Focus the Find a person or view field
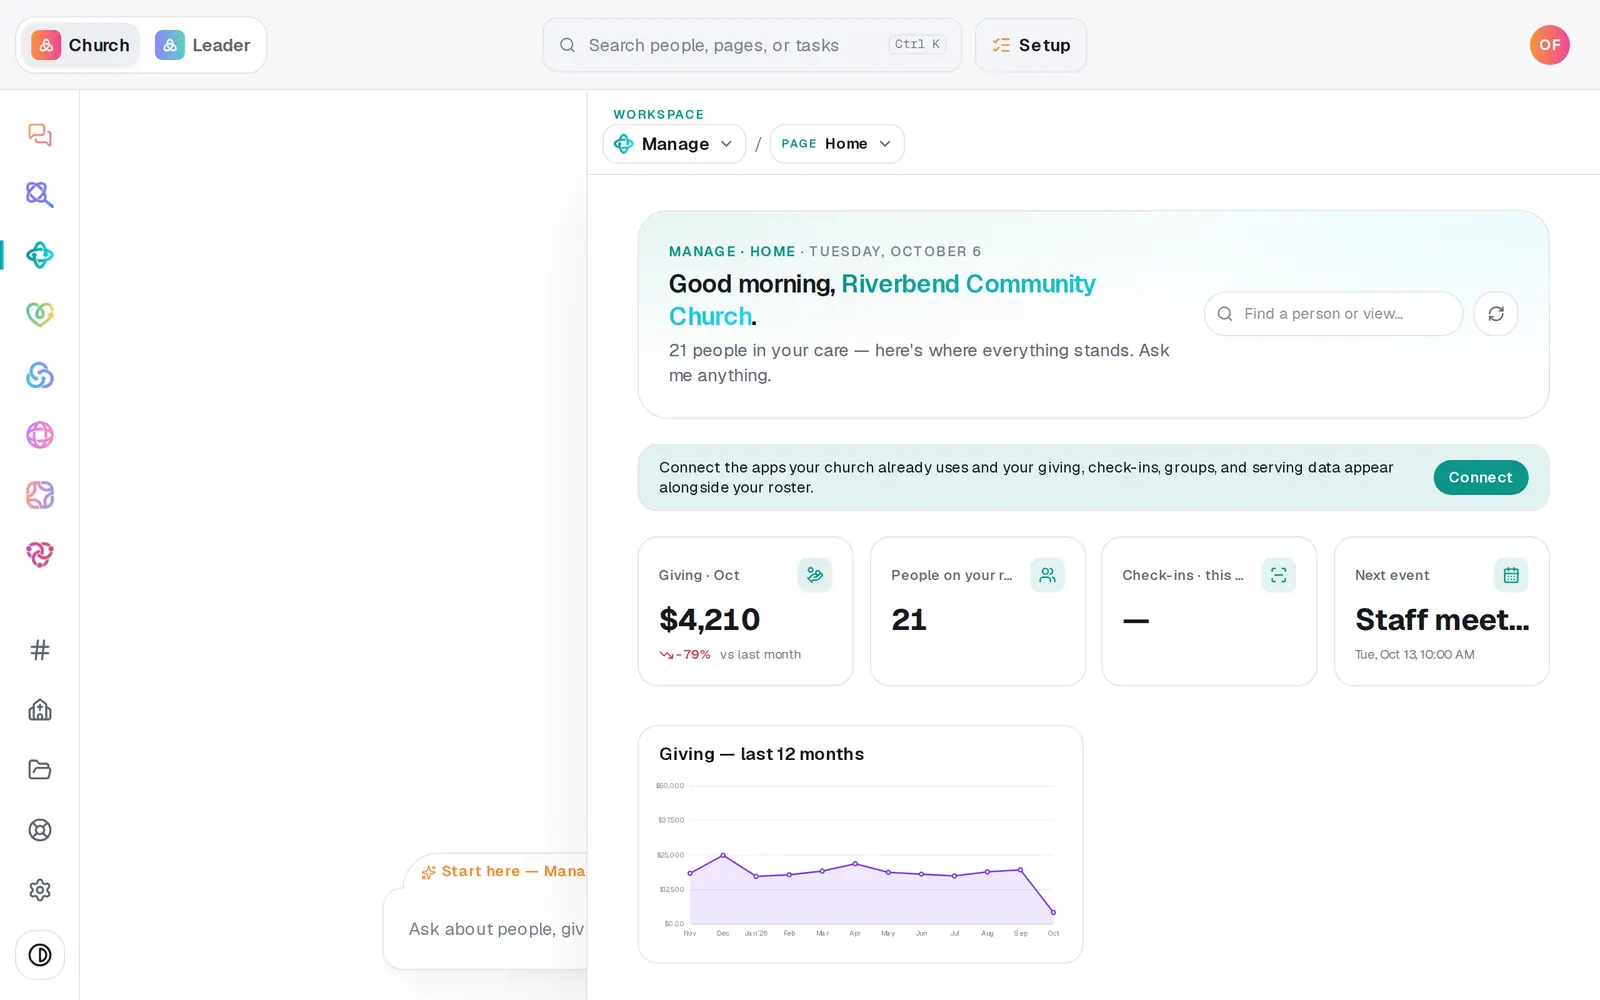 click(1333, 314)
